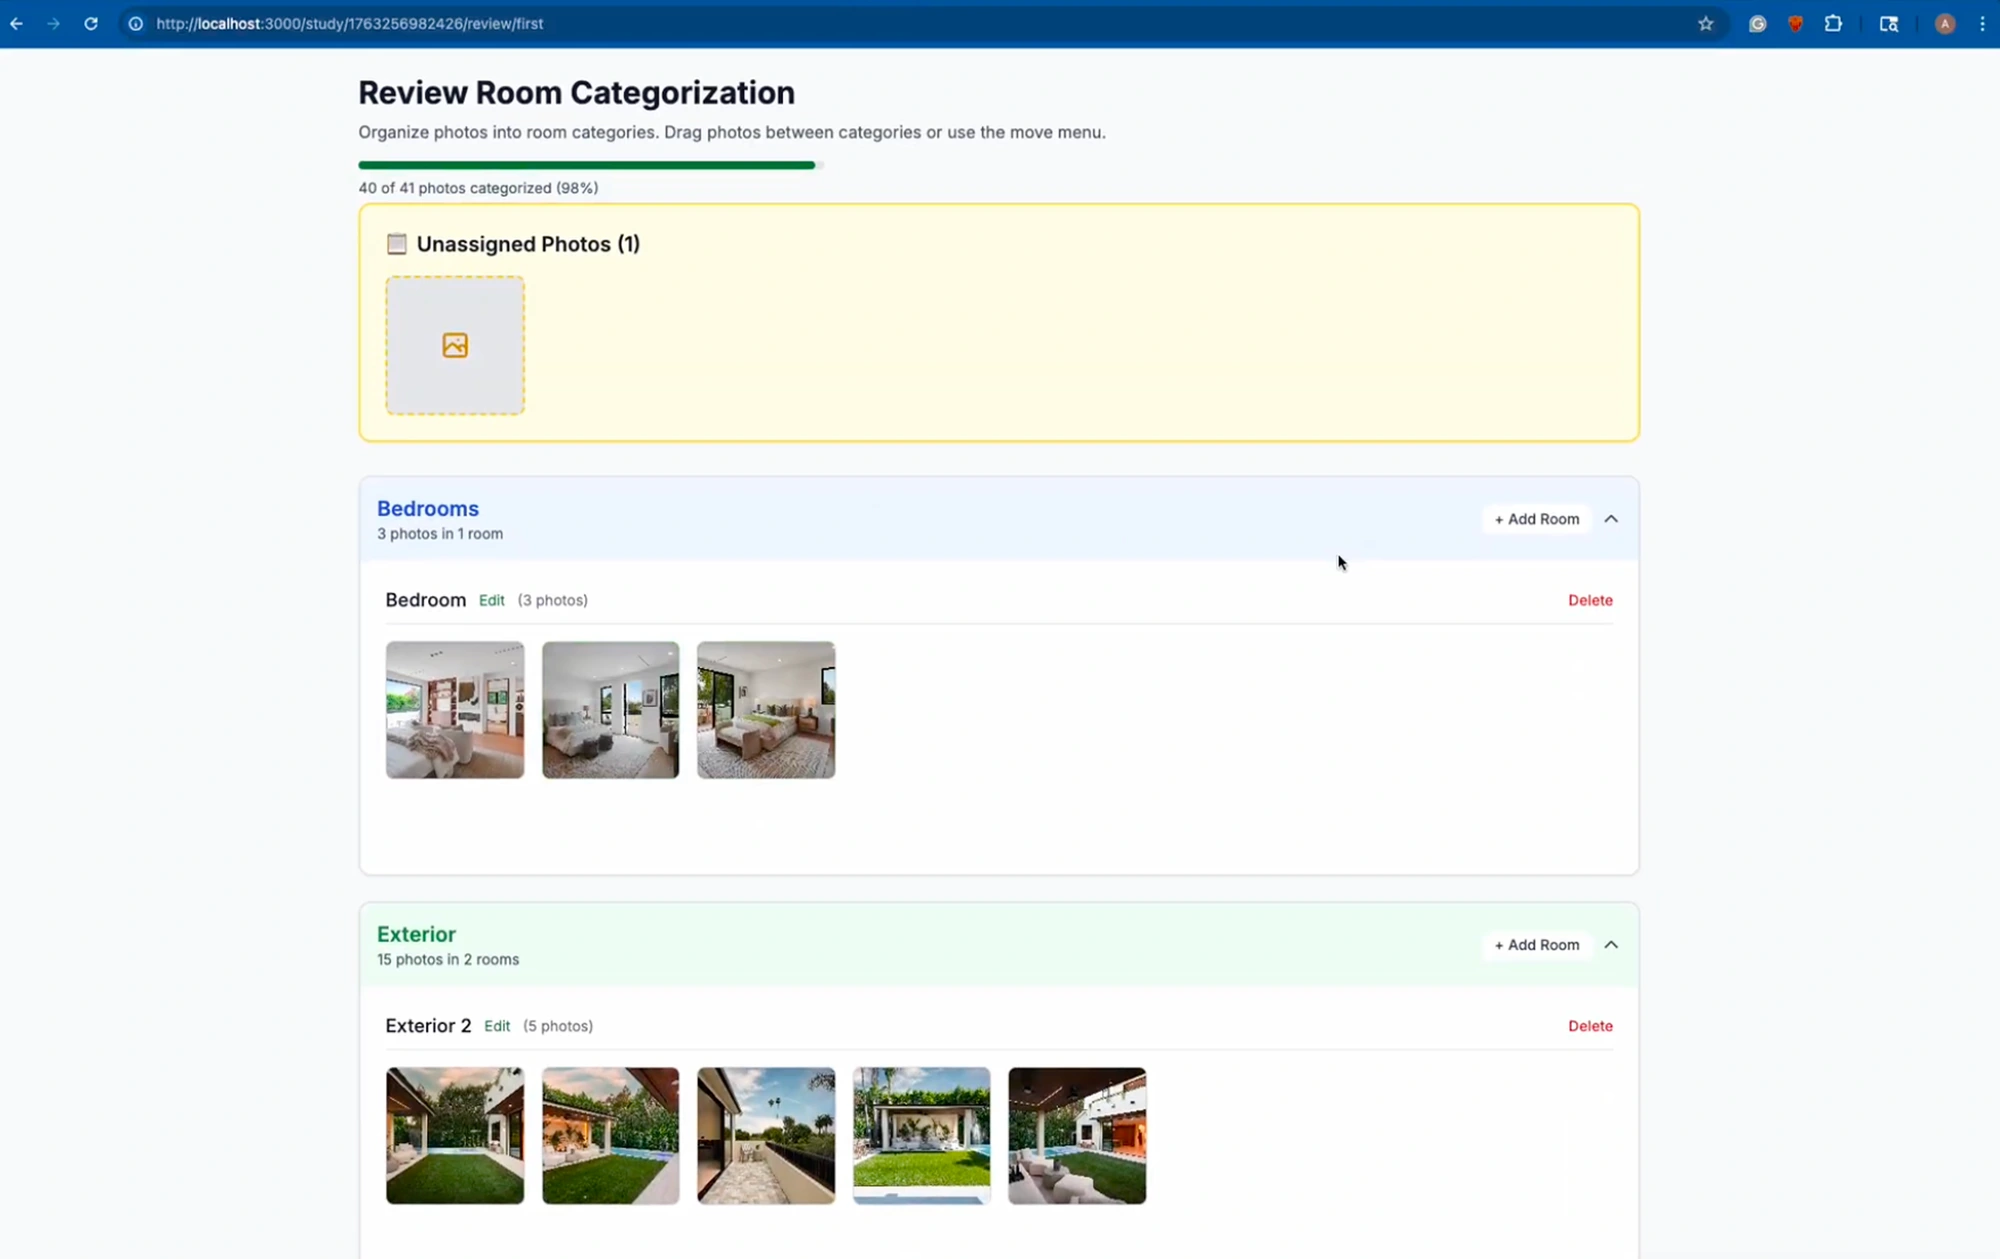The width and height of the screenshot is (2000, 1259).
Task: Click '15 photos in 2 rooms' text
Action: point(448,960)
